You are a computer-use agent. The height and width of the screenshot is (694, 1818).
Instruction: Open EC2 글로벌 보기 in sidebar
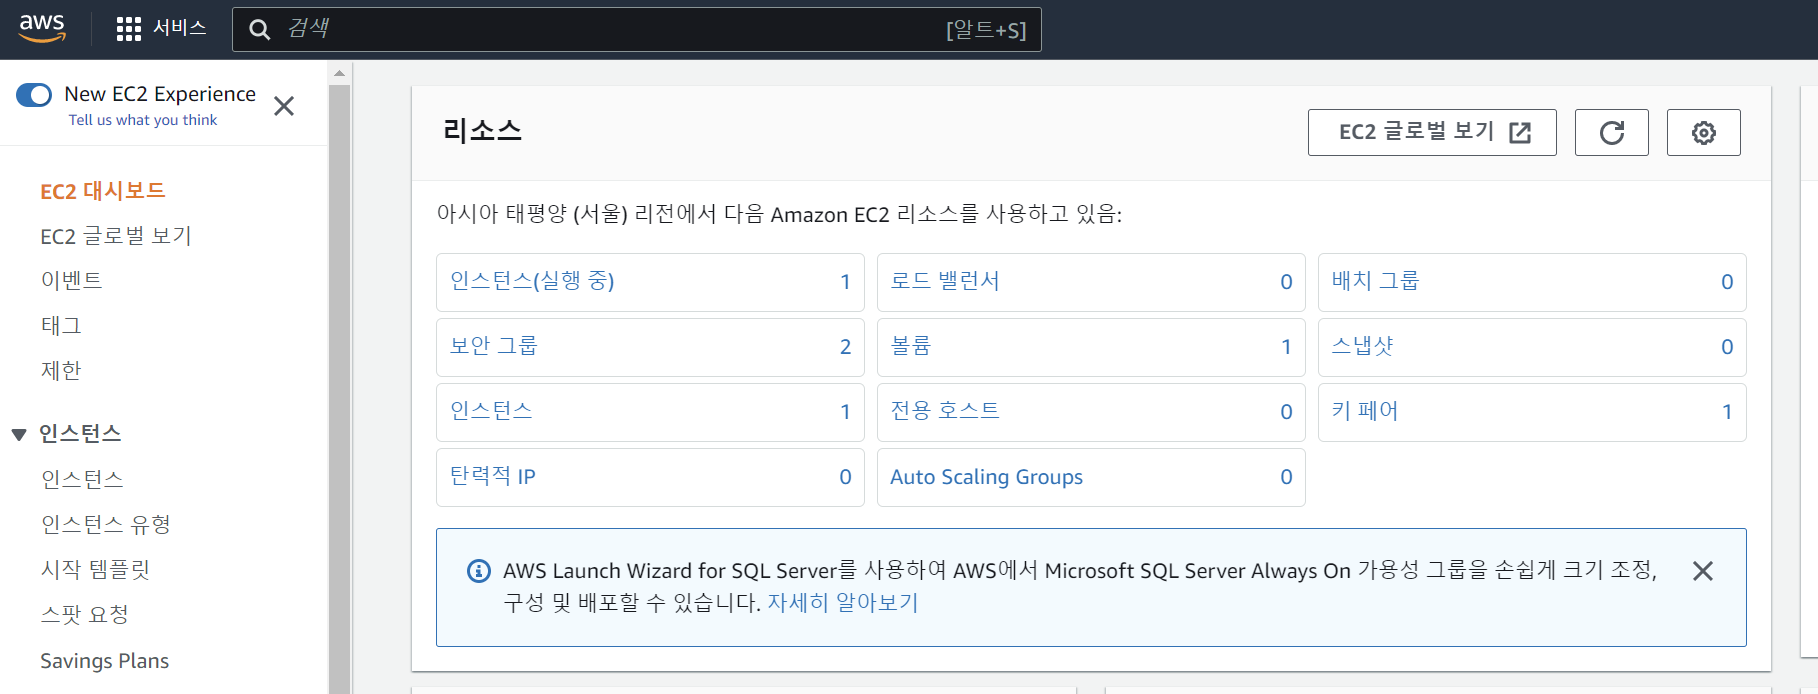116,236
